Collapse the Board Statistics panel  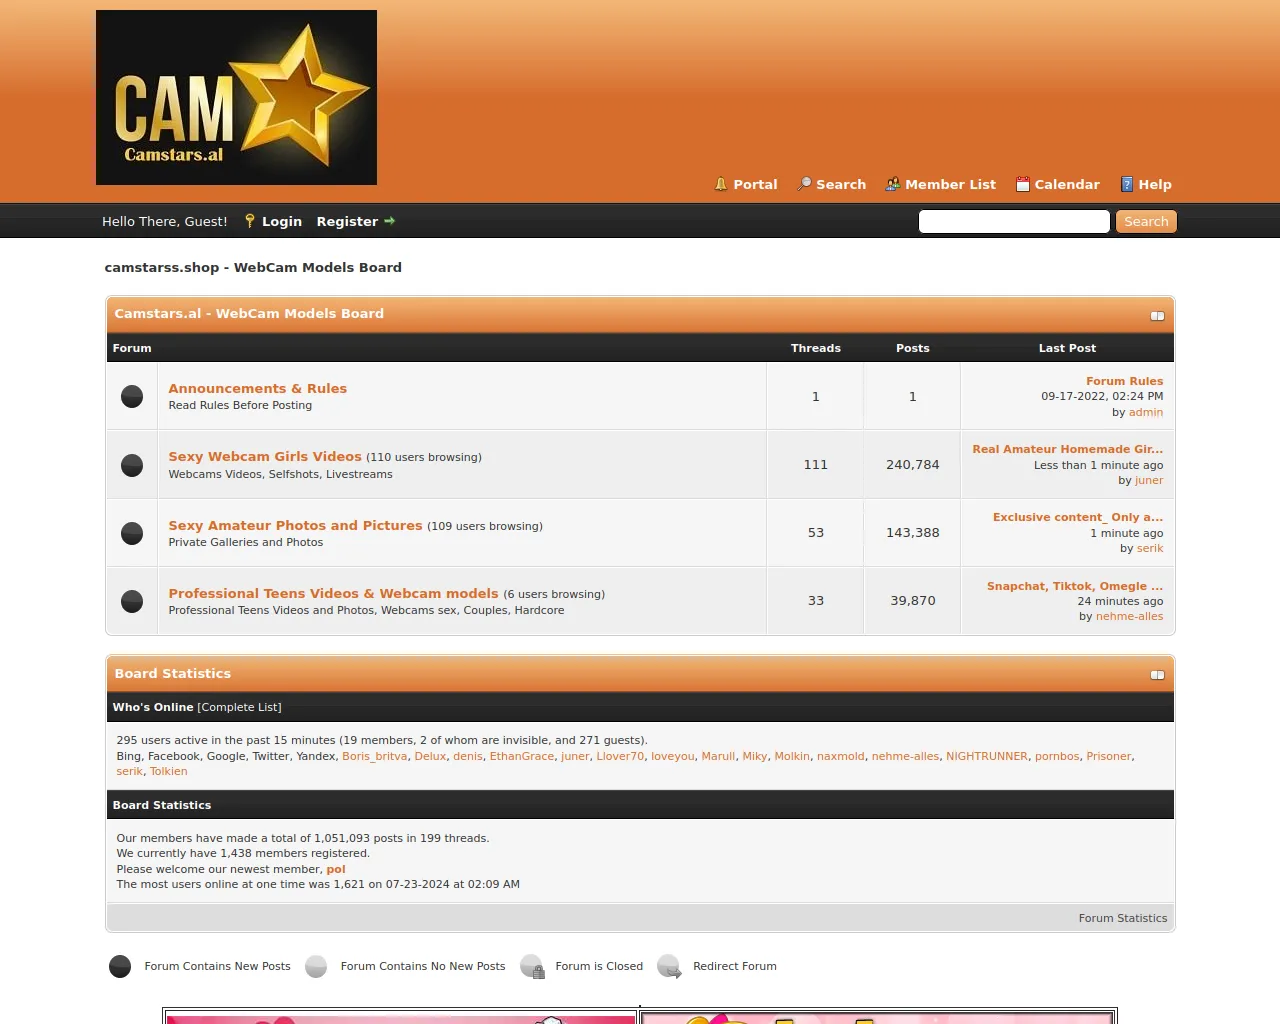pos(1157,675)
